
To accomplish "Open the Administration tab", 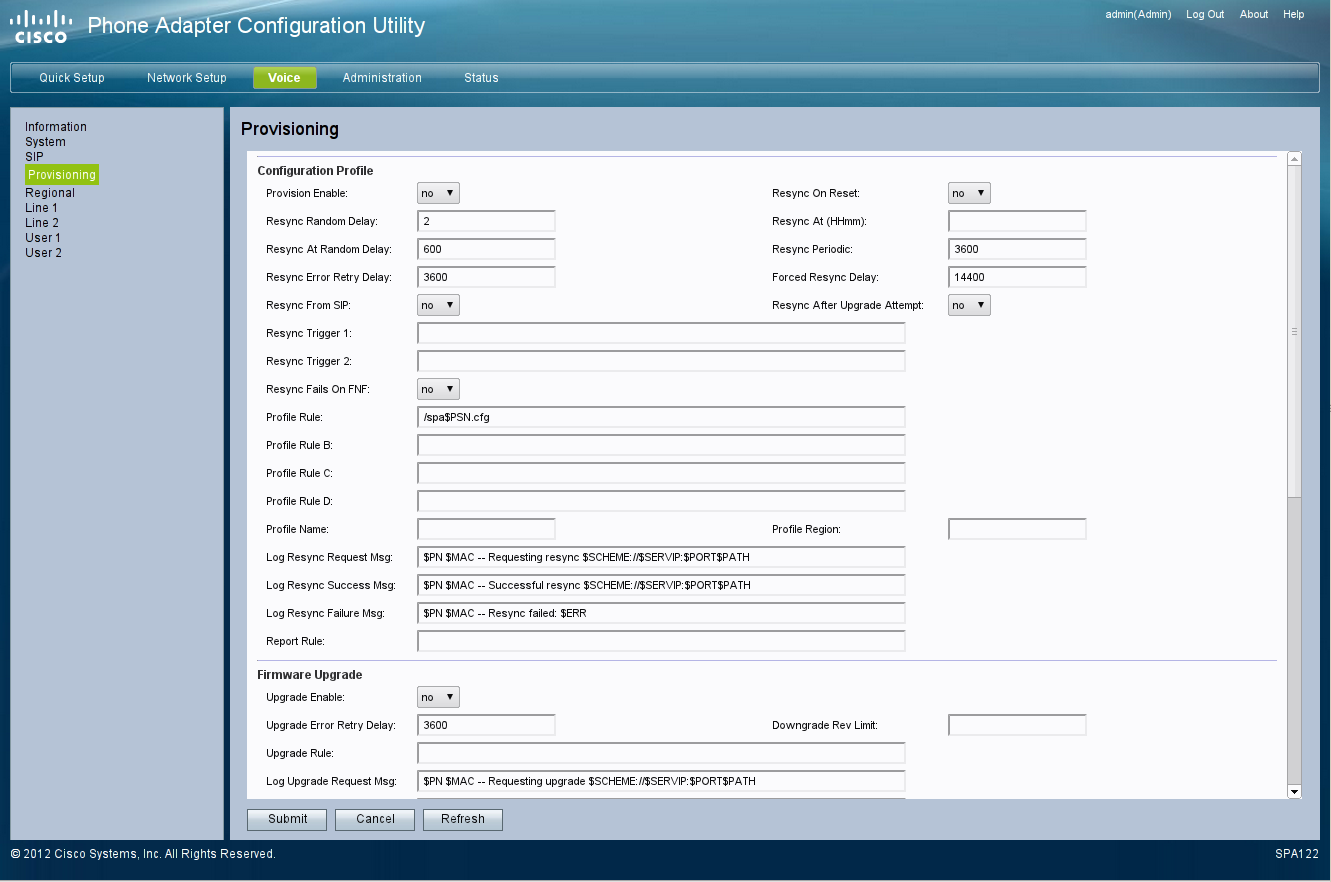I will [382, 78].
